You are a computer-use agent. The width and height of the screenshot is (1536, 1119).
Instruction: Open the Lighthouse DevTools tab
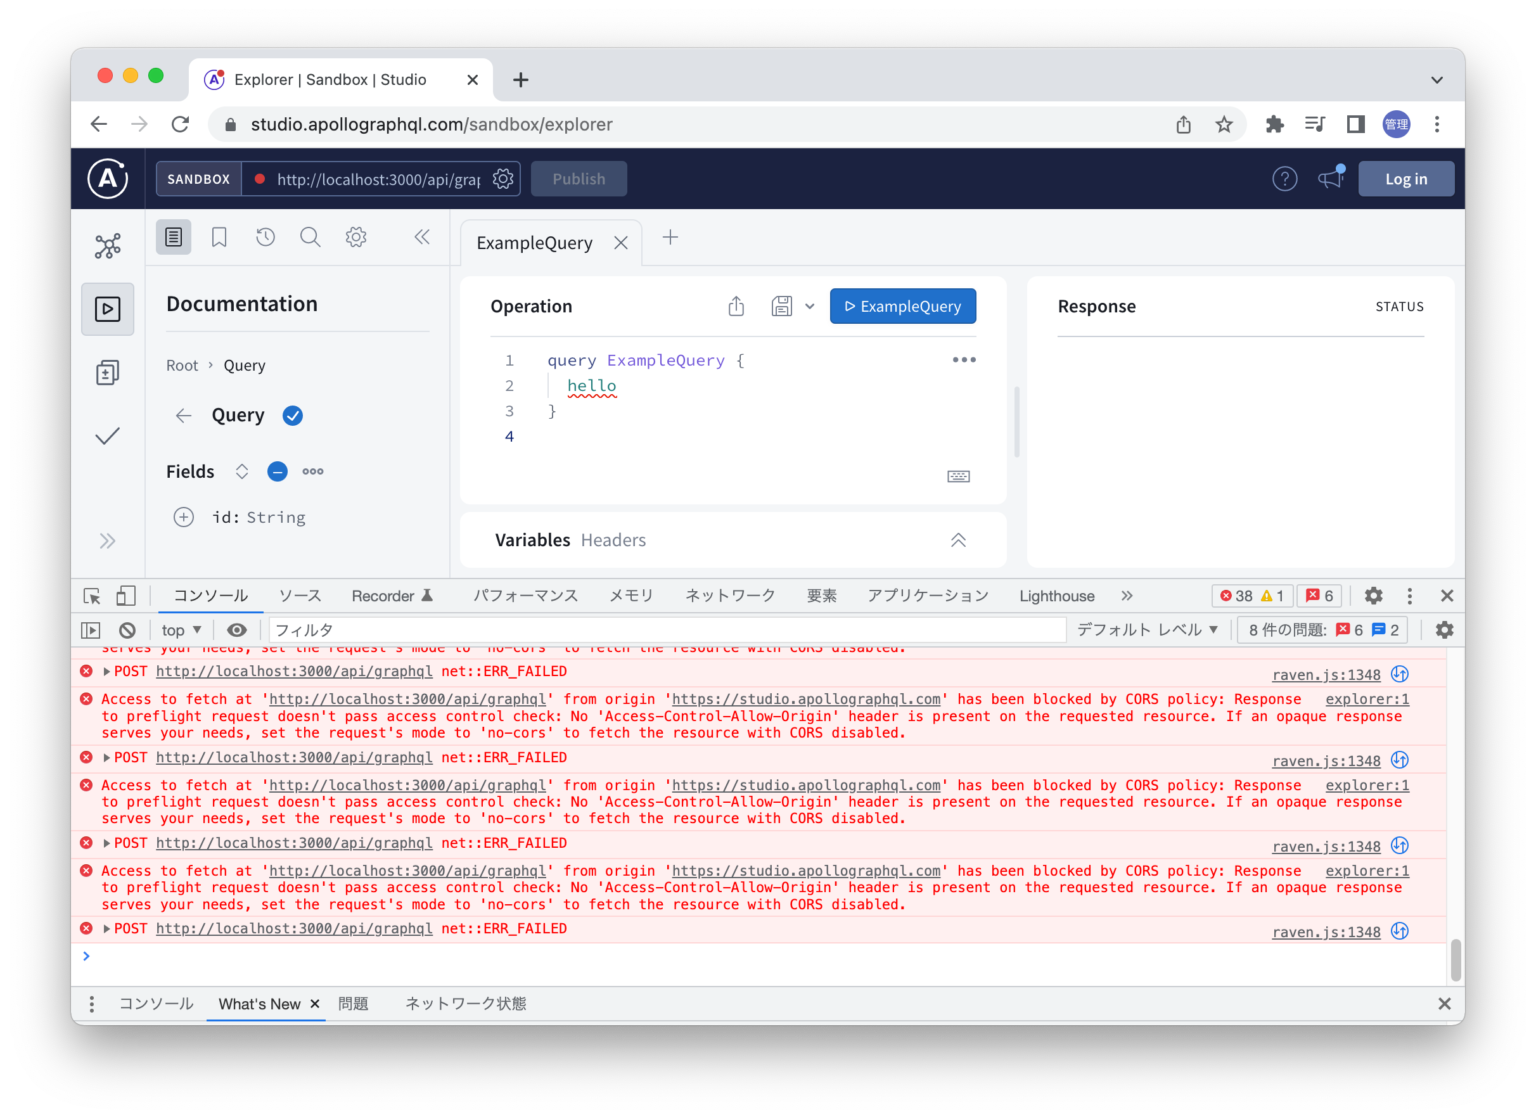1057,596
